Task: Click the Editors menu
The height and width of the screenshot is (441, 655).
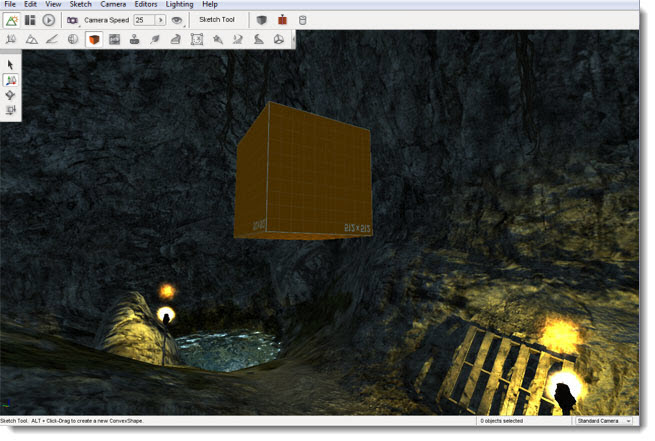Action: pyautogui.click(x=146, y=5)
